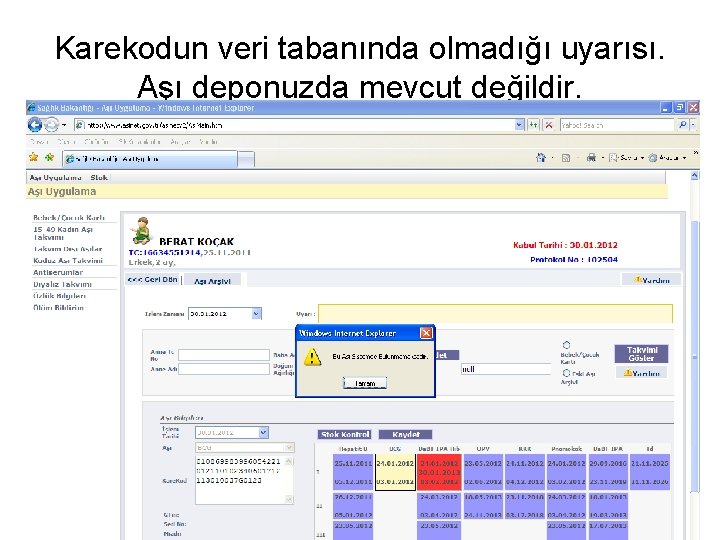The width and height of the screenshot is (720, 540).
Task: Switch to the Aşı Arşivi tab
Action: pos(212,281)
